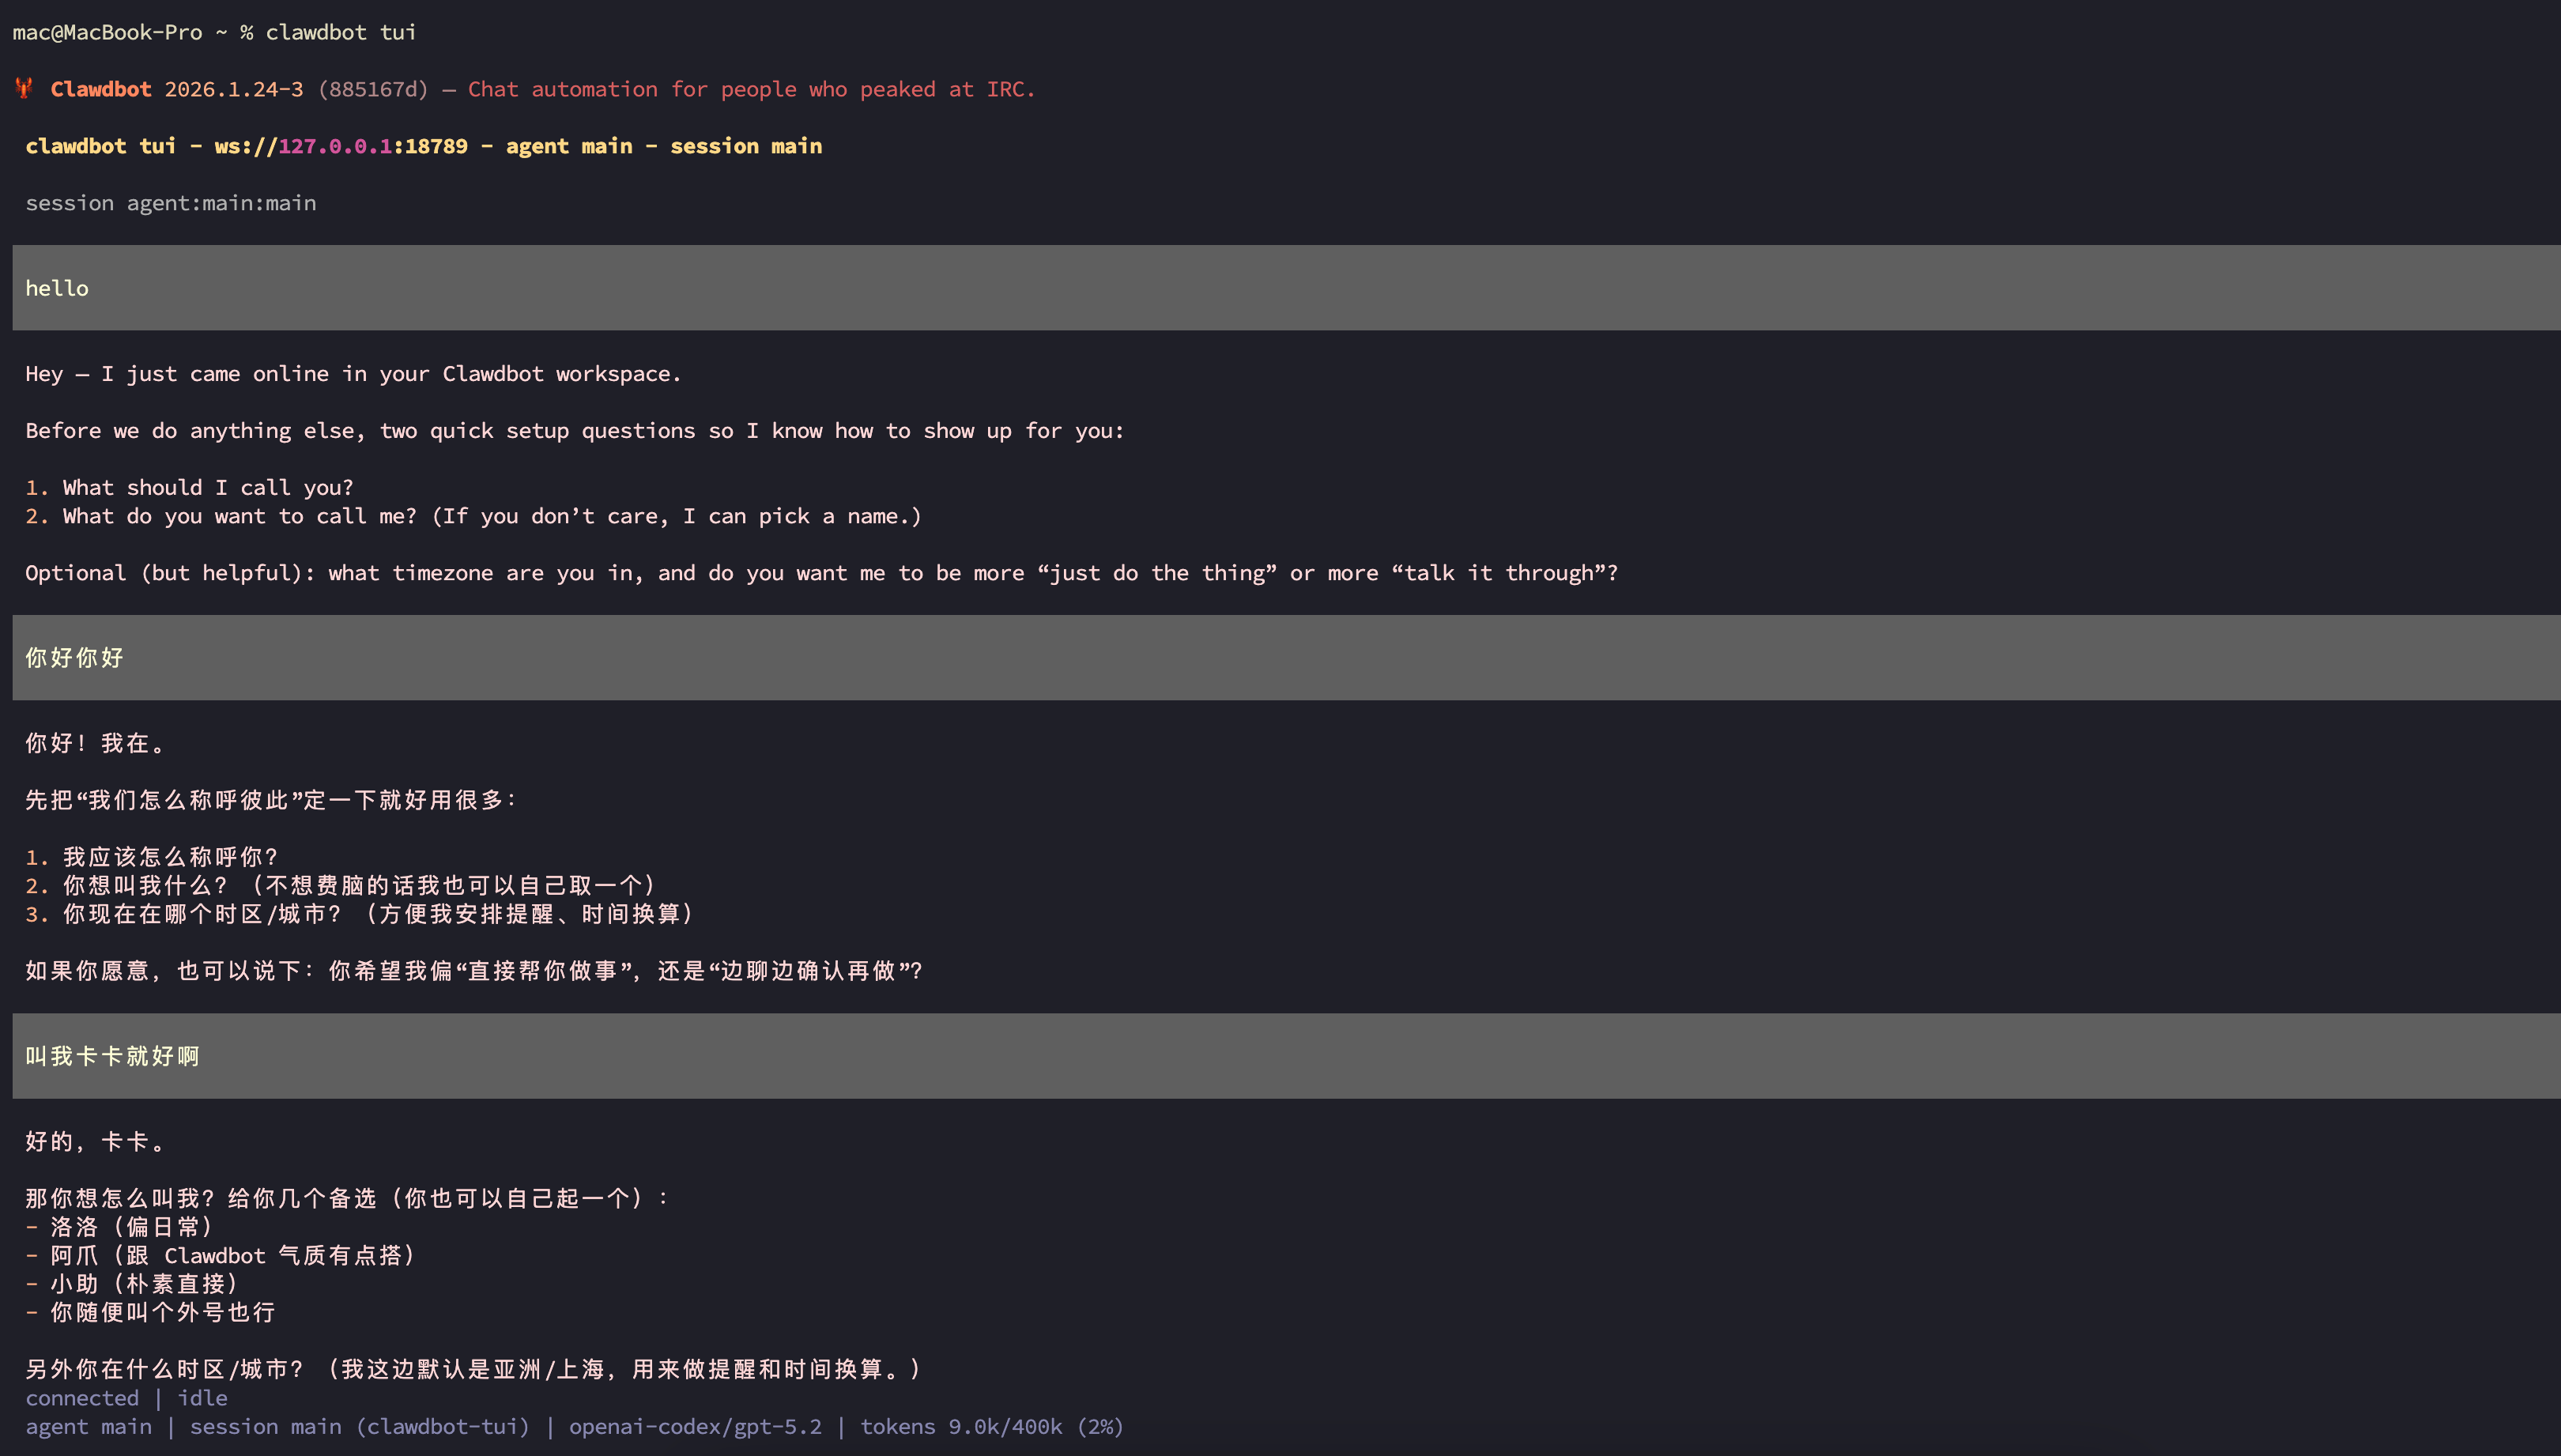
Task: Click the "你好你好" user message block
Action: [74, 658]
